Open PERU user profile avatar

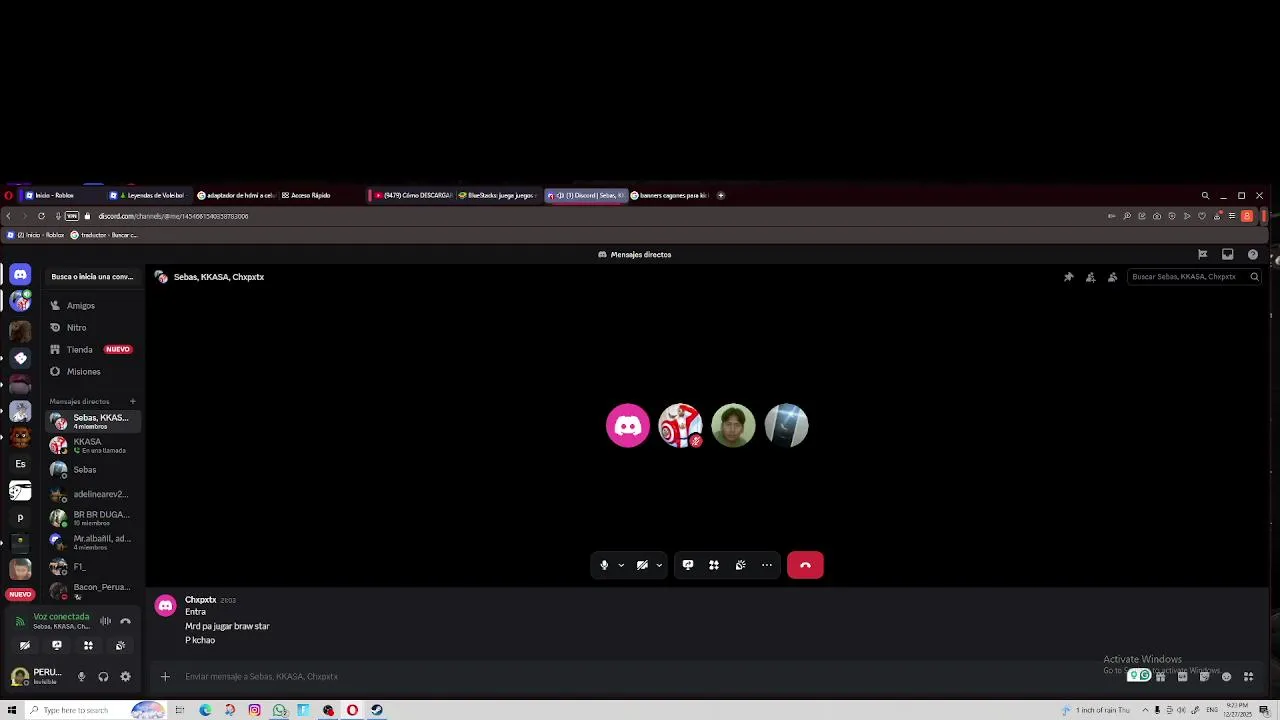point(19,677)
